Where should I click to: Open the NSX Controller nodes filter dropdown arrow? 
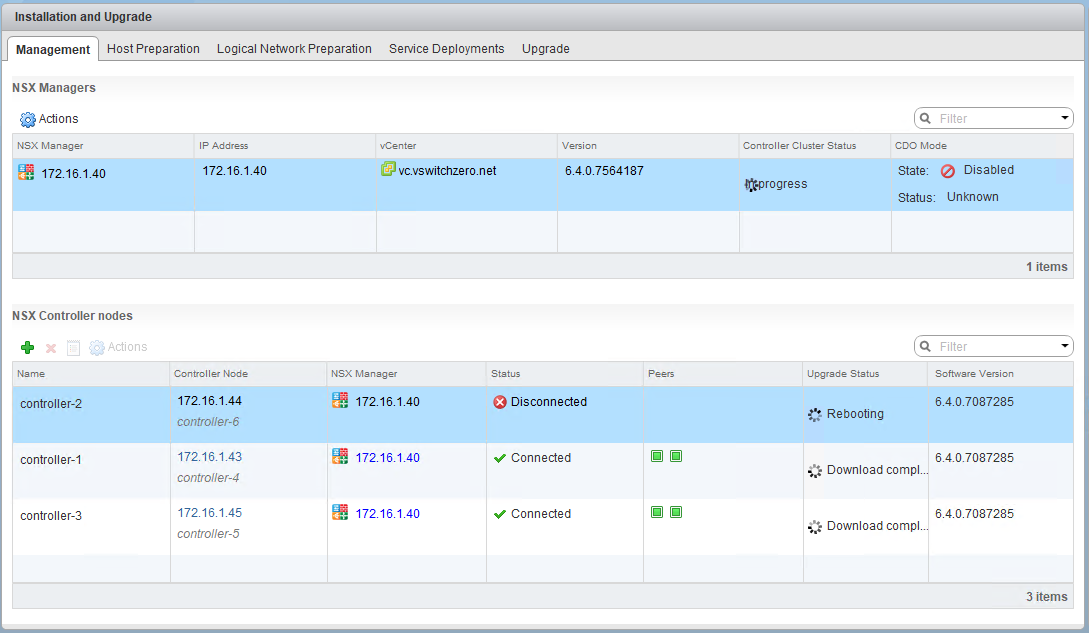[1064, 346]
